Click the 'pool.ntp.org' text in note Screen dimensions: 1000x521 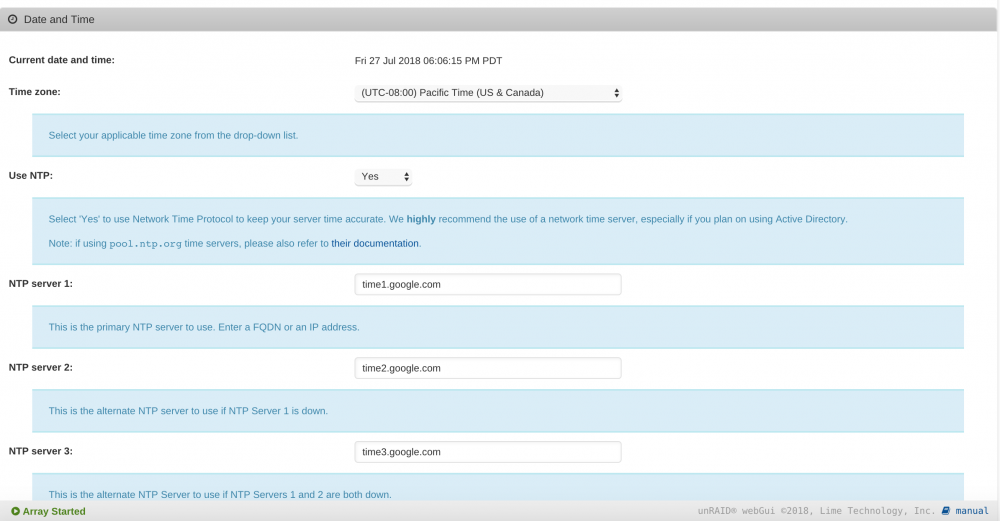coord(145,244)
